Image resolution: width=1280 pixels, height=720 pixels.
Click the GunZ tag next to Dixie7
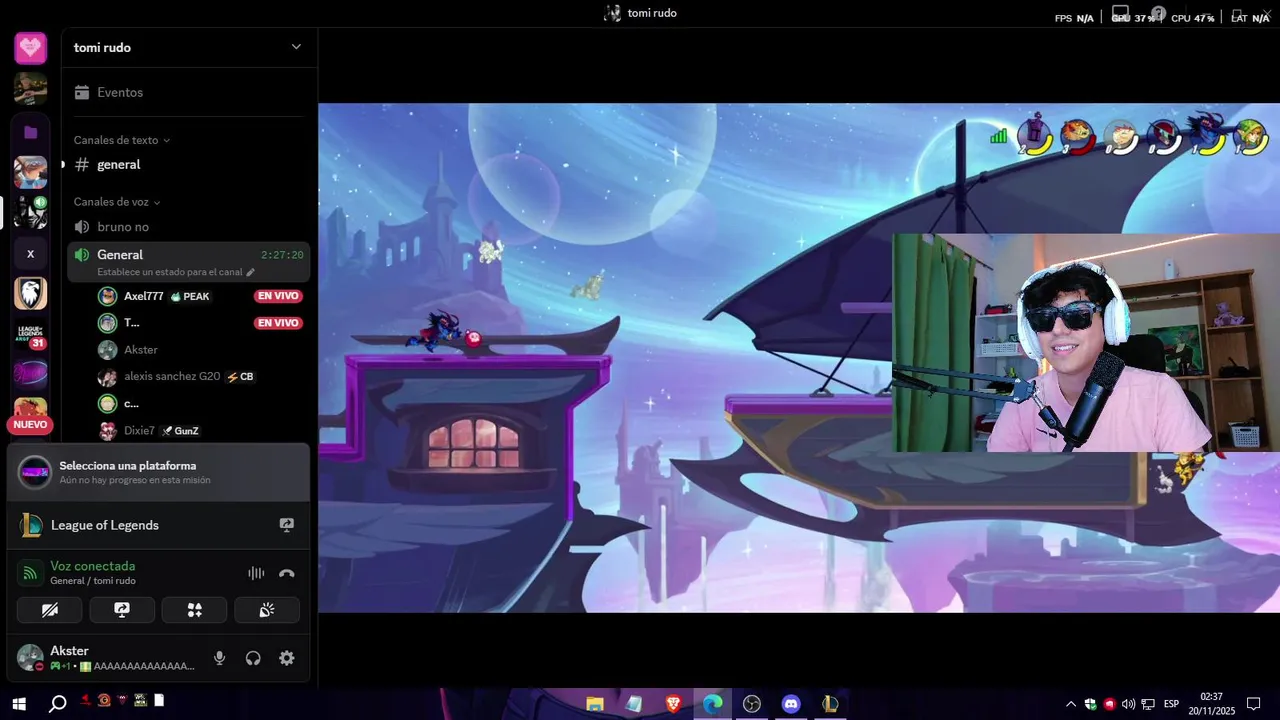tap(181, 431)
